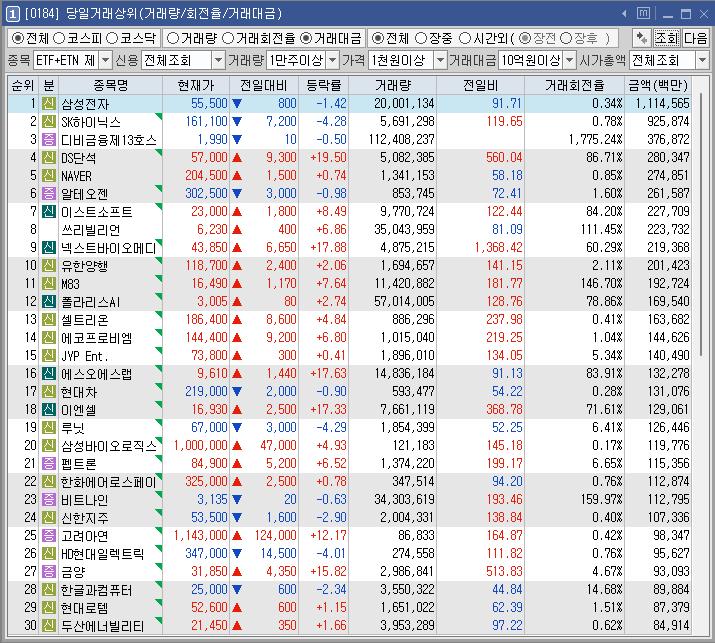
Task: Click the green corner marker on 유한양행 row
Action: pyautogui.click(x=159, y=260)
